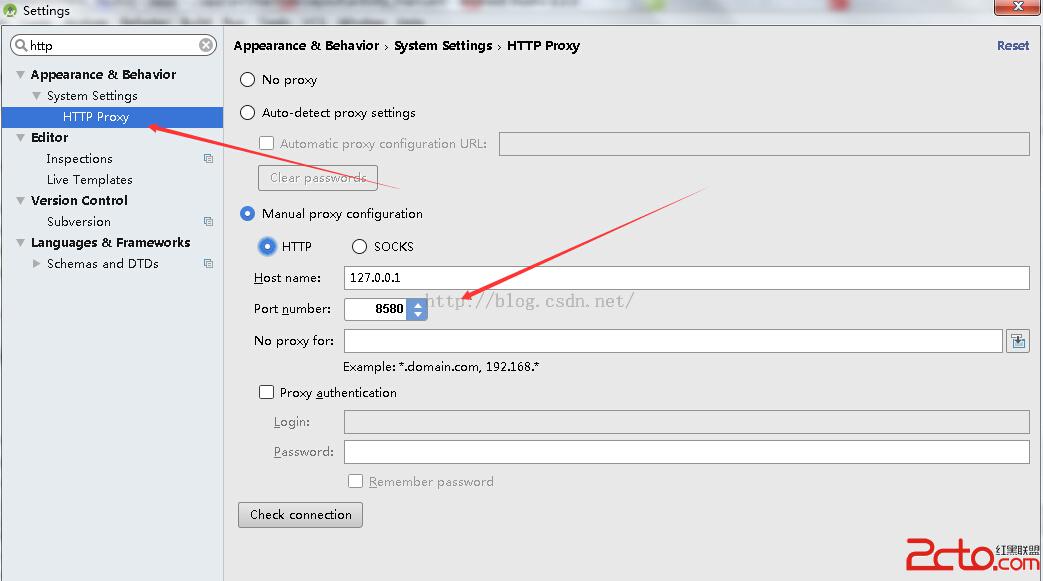The width and height of the screenshot is (1043, 581).
Task: Click the Port number field
Action: (x=375, y=309)
